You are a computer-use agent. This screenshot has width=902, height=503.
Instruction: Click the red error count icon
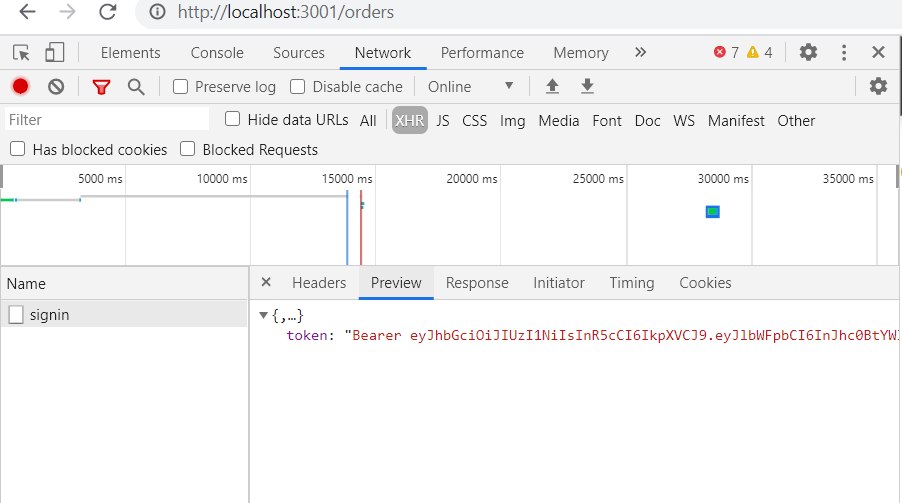[x=720, y=52]
